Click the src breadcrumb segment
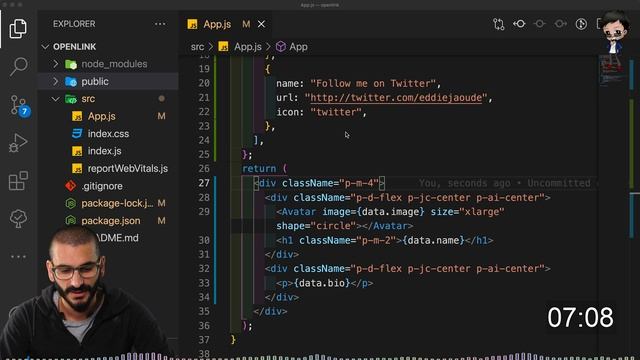This screenshot has width=640, height=360. [x=197, y=47]
